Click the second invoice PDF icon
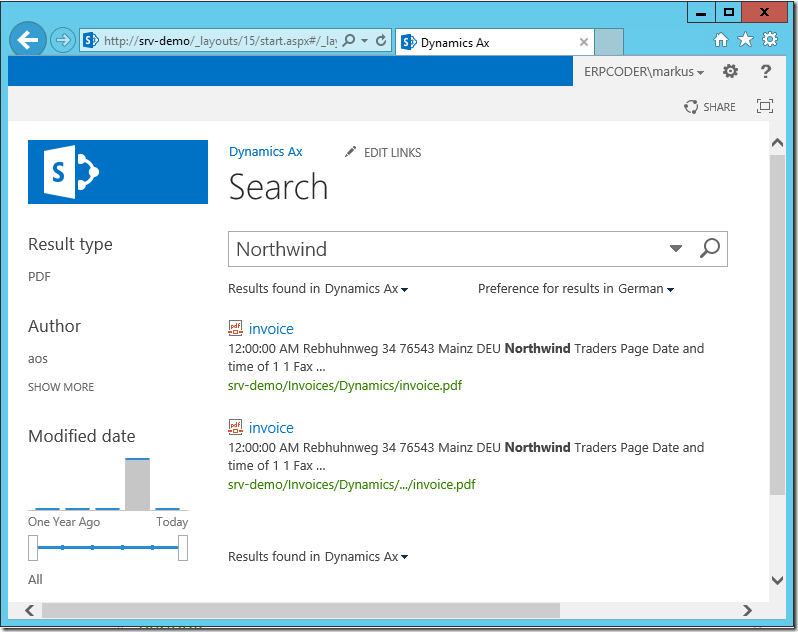Viewport: 798px width, 632px height. click(235, 427)
